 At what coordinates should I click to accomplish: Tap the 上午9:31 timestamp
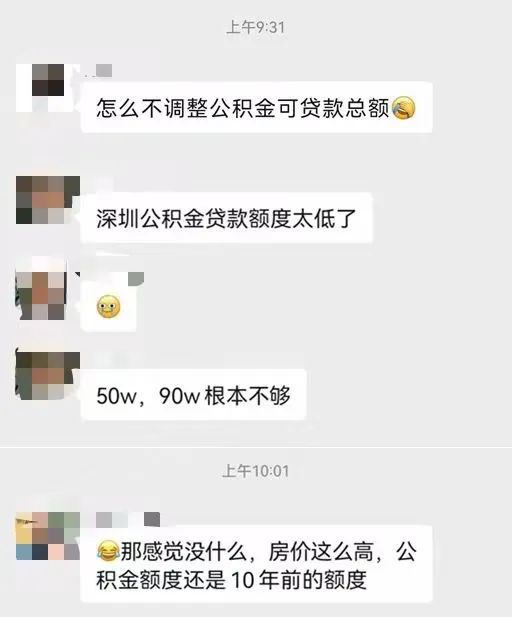click(x=256, y=27)
